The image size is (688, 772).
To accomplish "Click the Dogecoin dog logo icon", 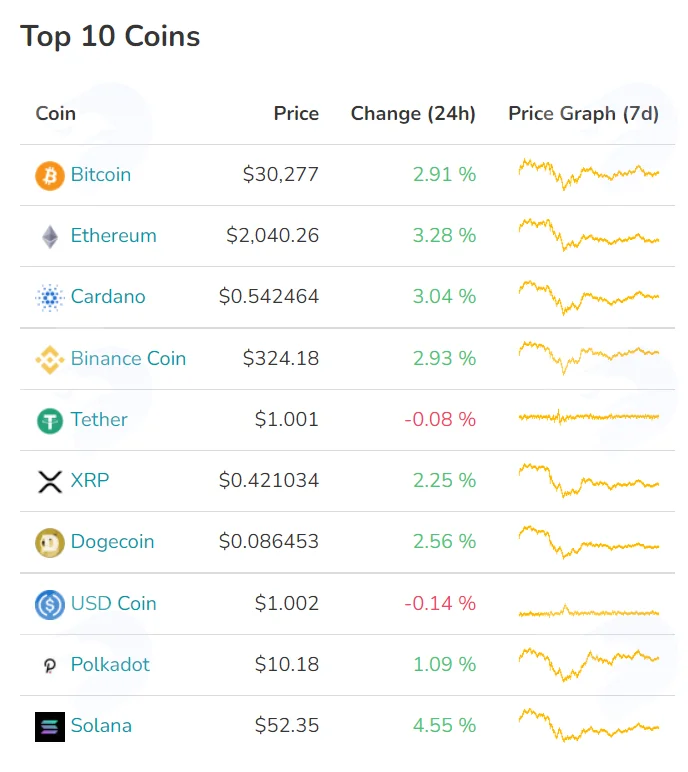I will point(50,543).
